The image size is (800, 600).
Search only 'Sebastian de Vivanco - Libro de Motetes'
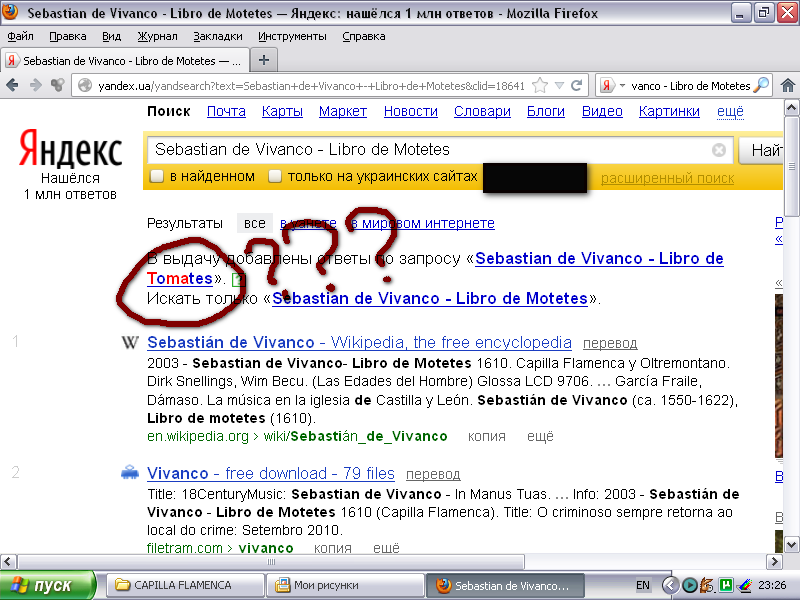coord(430,298)
